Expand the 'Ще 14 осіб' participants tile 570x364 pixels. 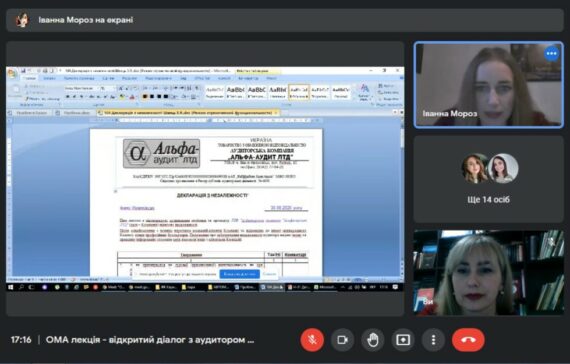(489, 179)
